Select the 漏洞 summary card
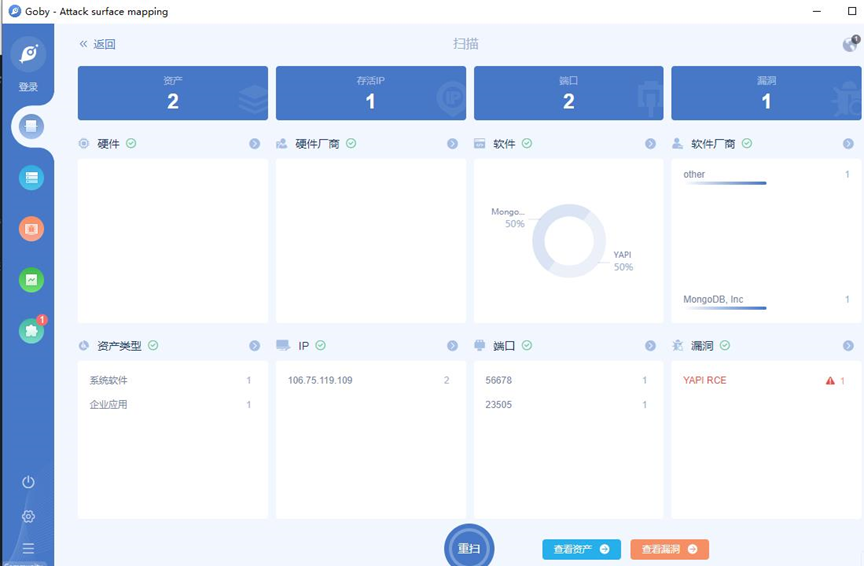The width and height of the screenshot is (864, 566). tap(766, 93)
